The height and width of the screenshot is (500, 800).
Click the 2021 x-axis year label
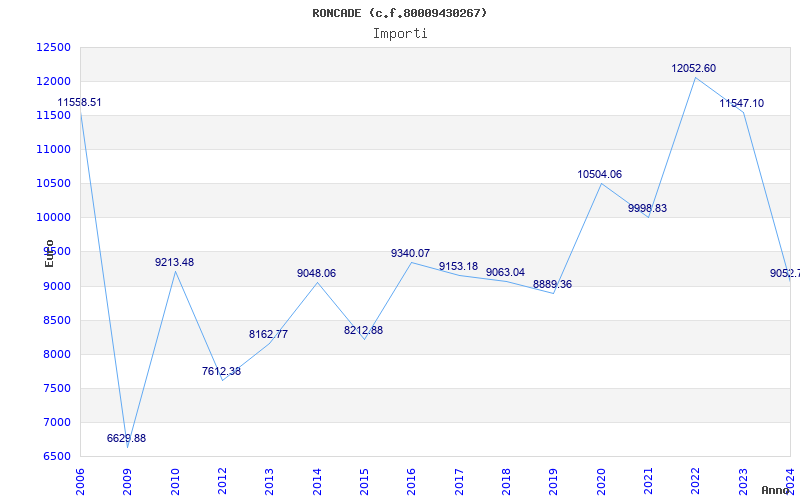point(648,482)
